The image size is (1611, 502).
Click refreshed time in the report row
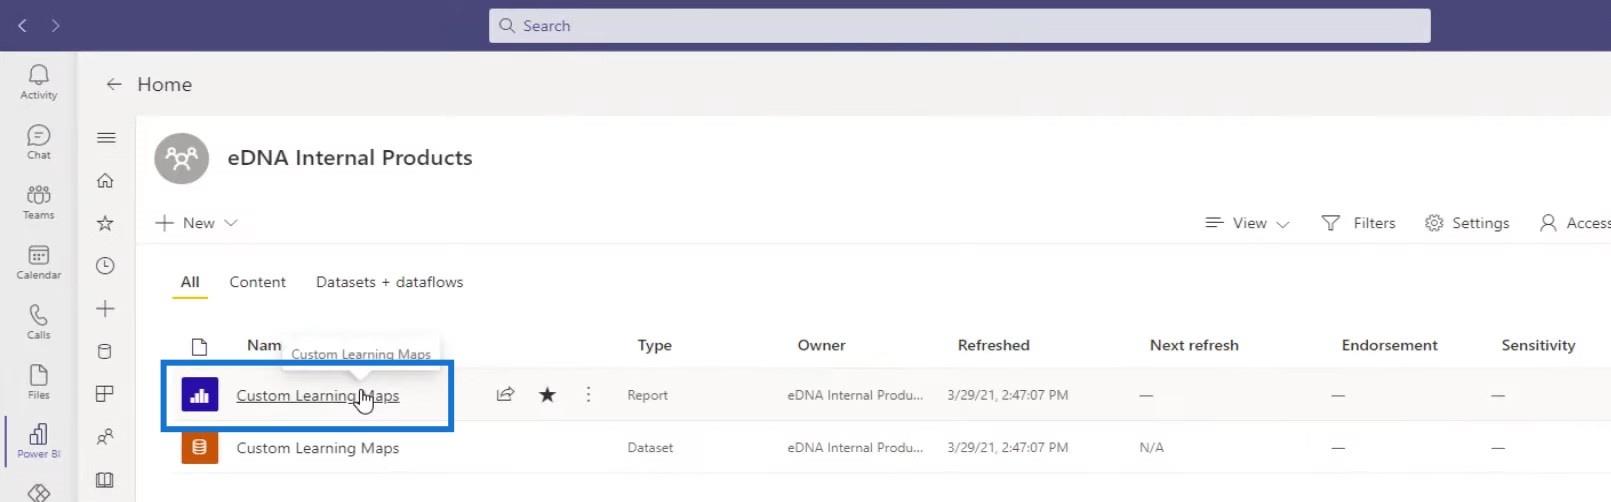1007,395
